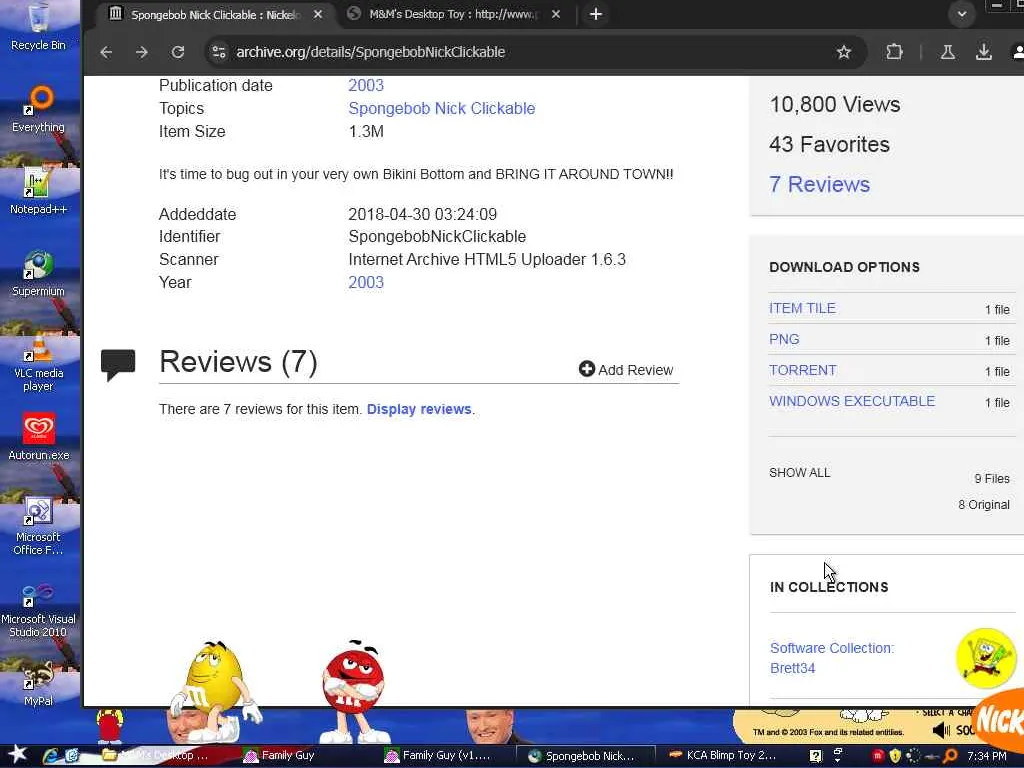Image resolution: width=1024 pixels, height=768 pixels.
Task: Open the 7 Reviews link
Action: point(820,184)
